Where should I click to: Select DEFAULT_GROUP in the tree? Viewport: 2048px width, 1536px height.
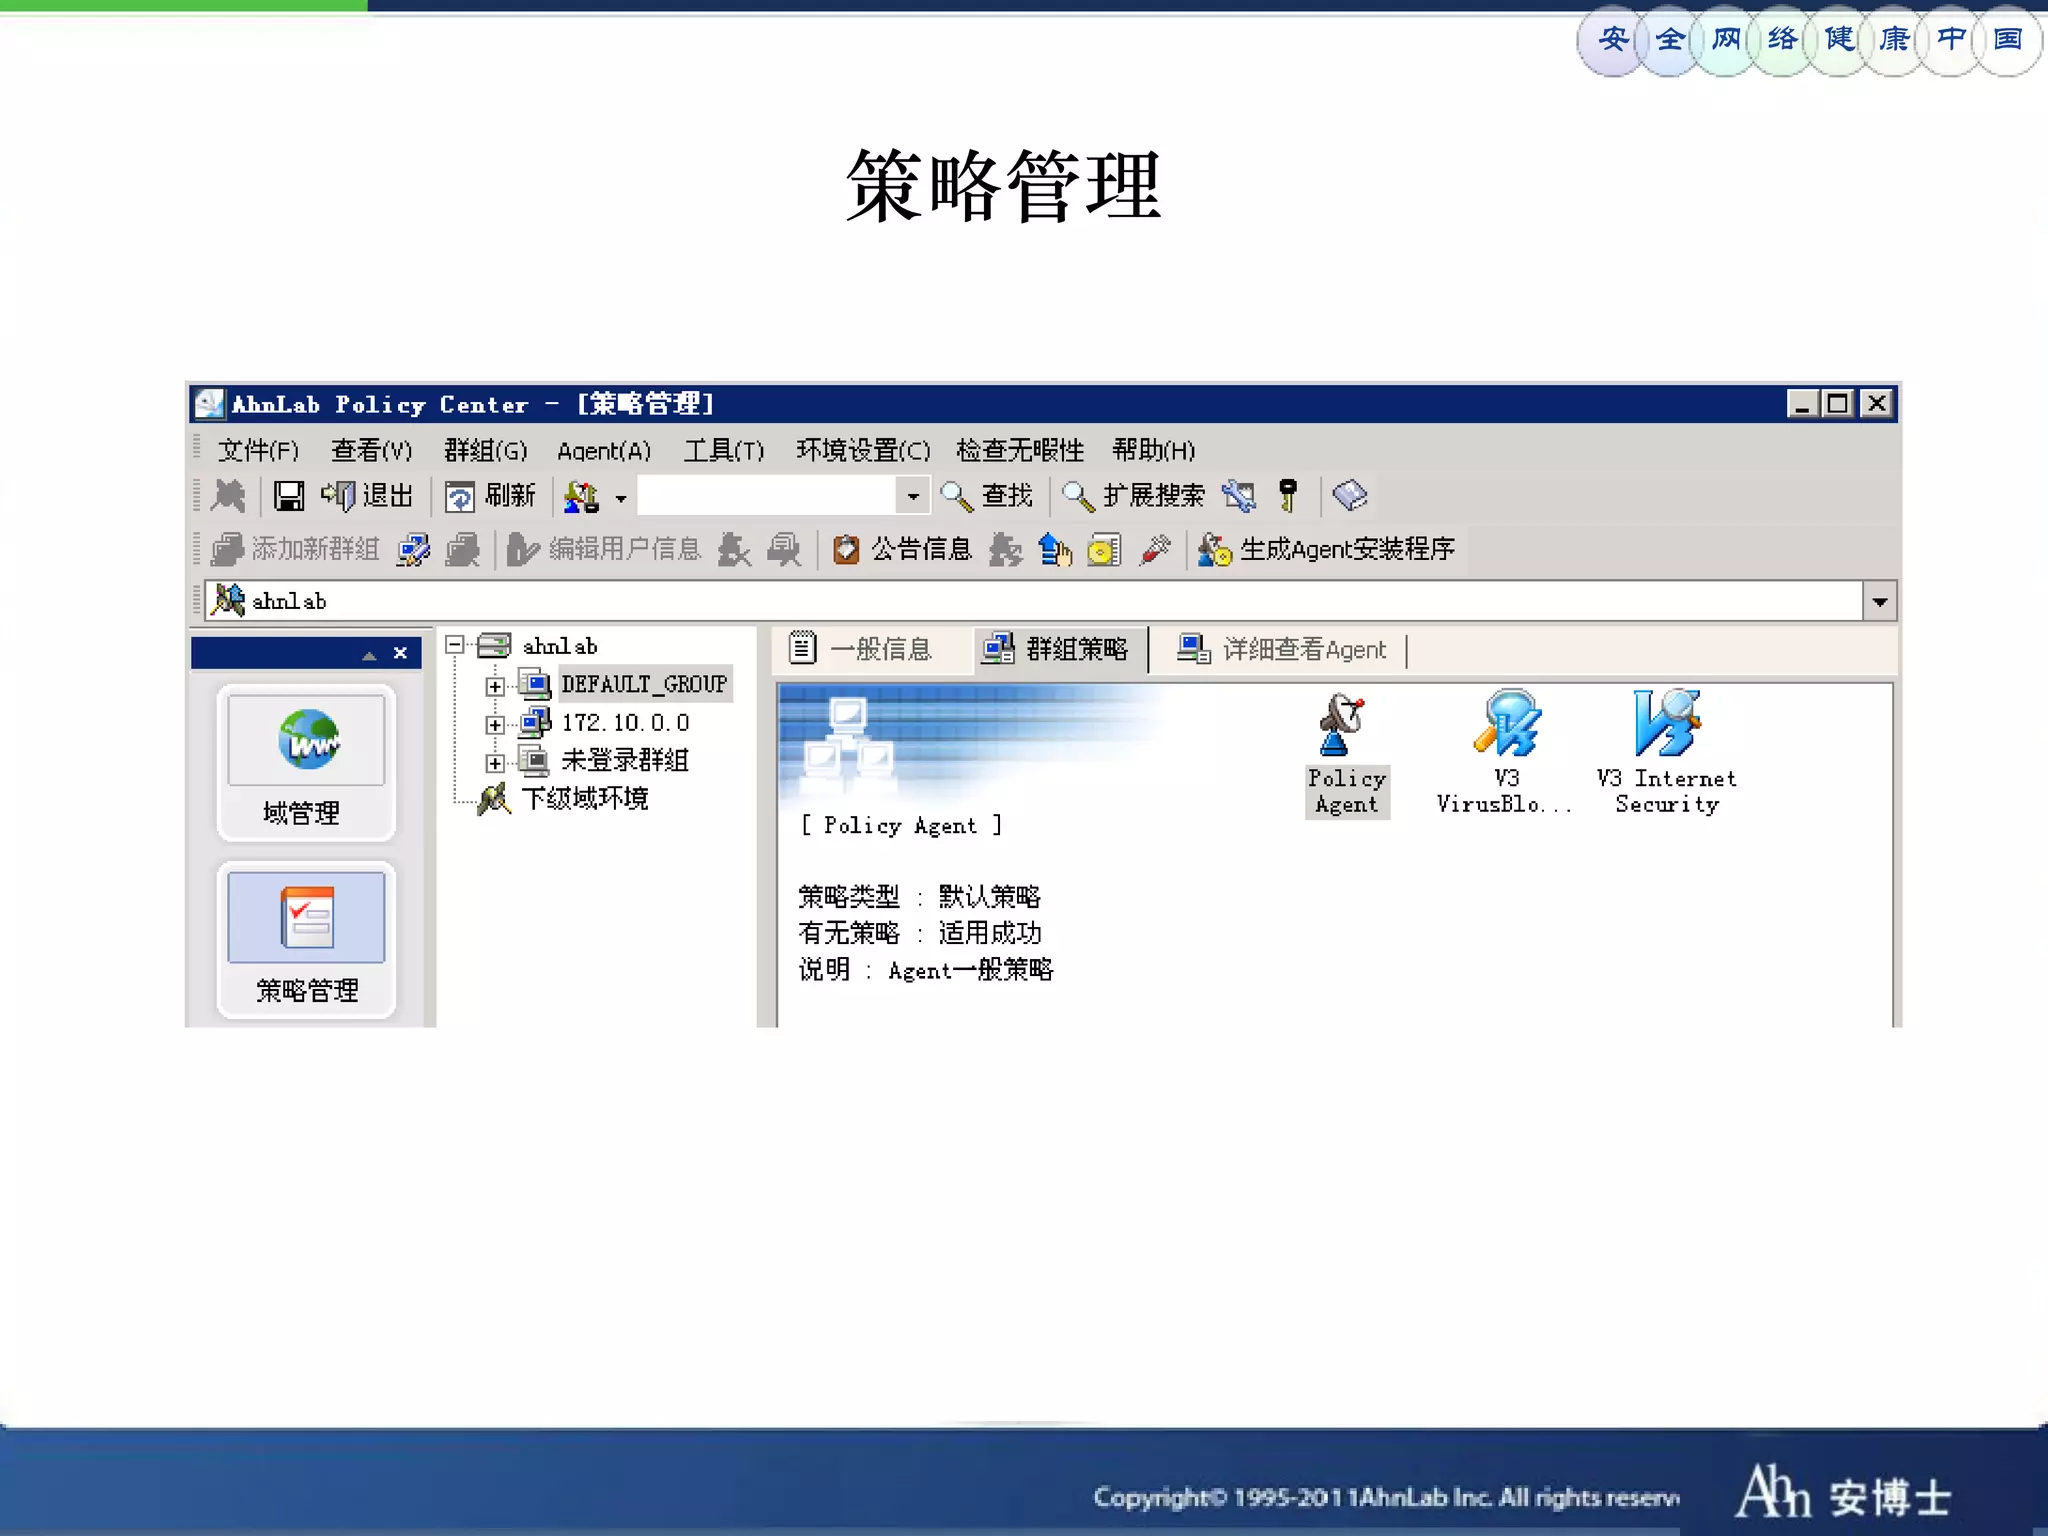644,684
